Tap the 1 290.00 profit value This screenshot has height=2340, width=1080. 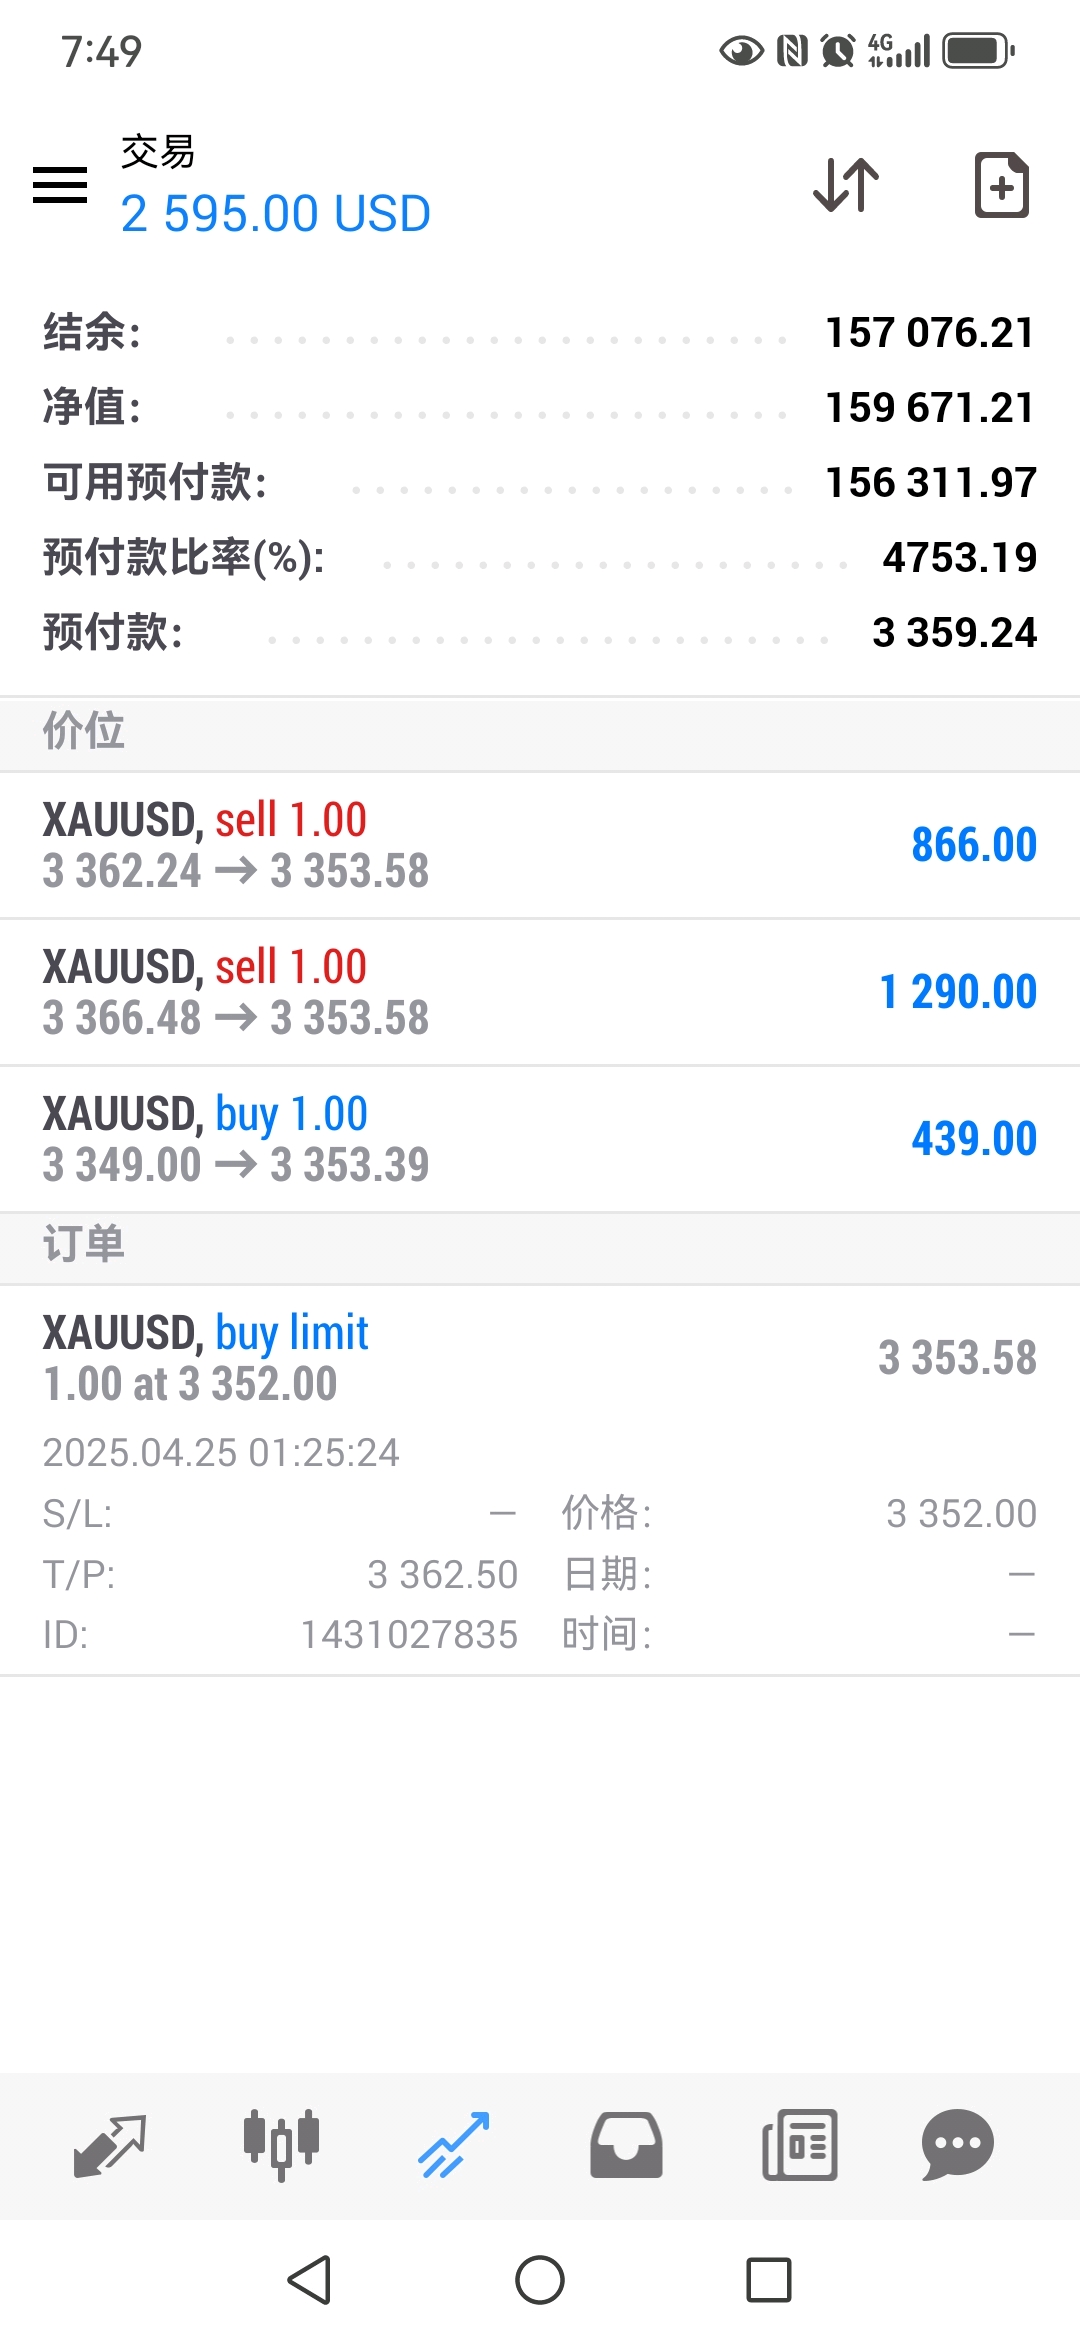coord(958,992)
